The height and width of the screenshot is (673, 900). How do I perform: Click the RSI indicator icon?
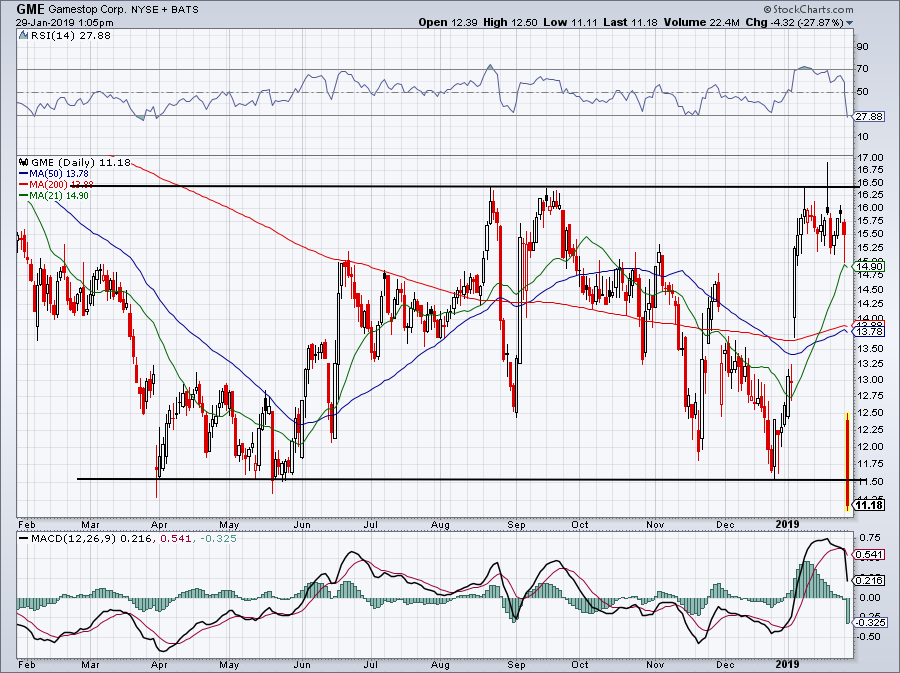coord(23,36)
